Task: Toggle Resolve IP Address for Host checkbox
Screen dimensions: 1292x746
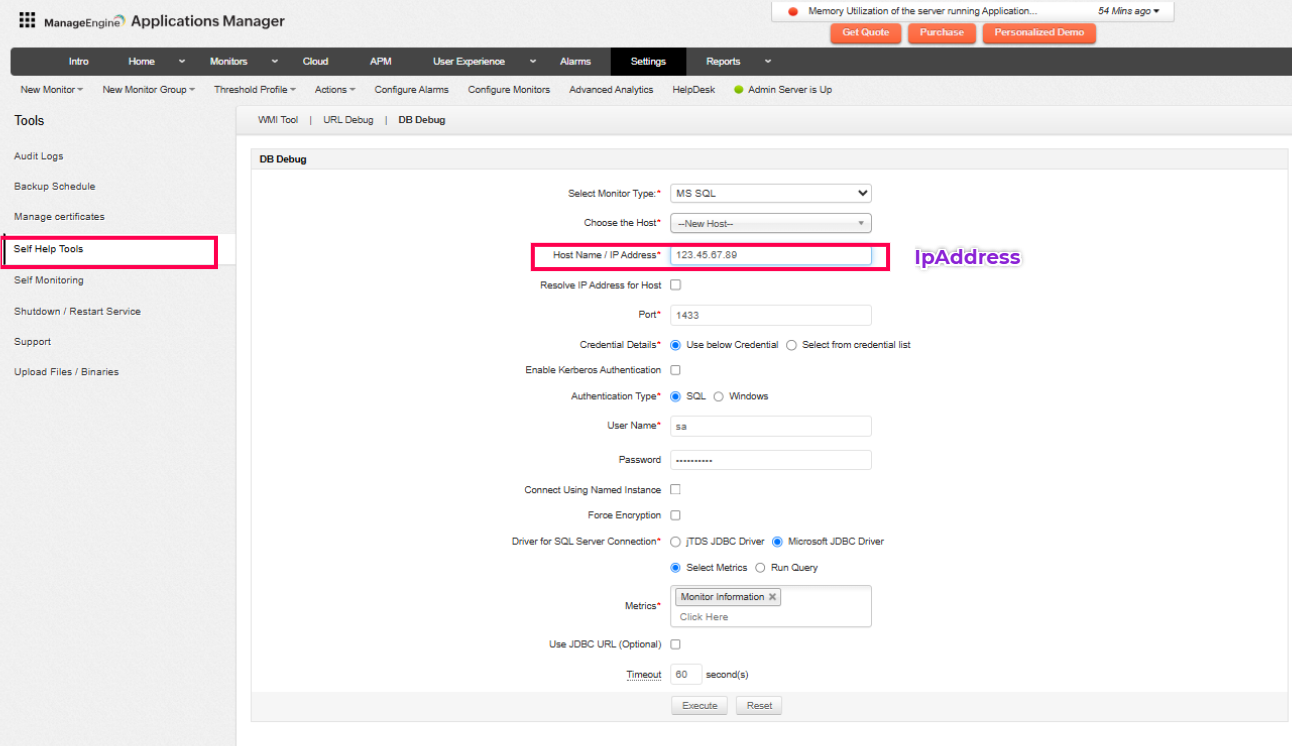Action: click(675, 285)
